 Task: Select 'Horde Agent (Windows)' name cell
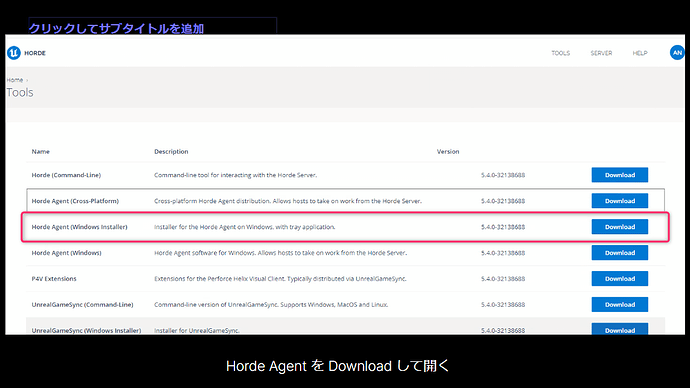pyautogui.click(x=66, y=253)
